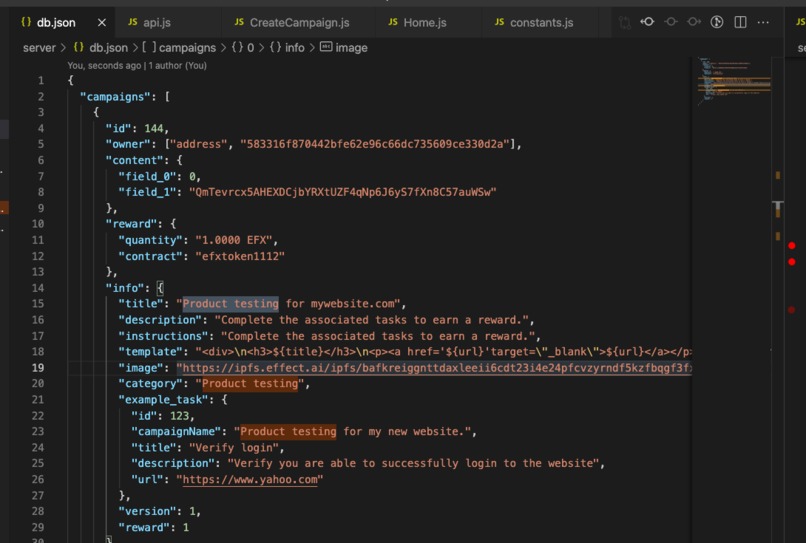Go to next change arrow icon

pos(694,22)
